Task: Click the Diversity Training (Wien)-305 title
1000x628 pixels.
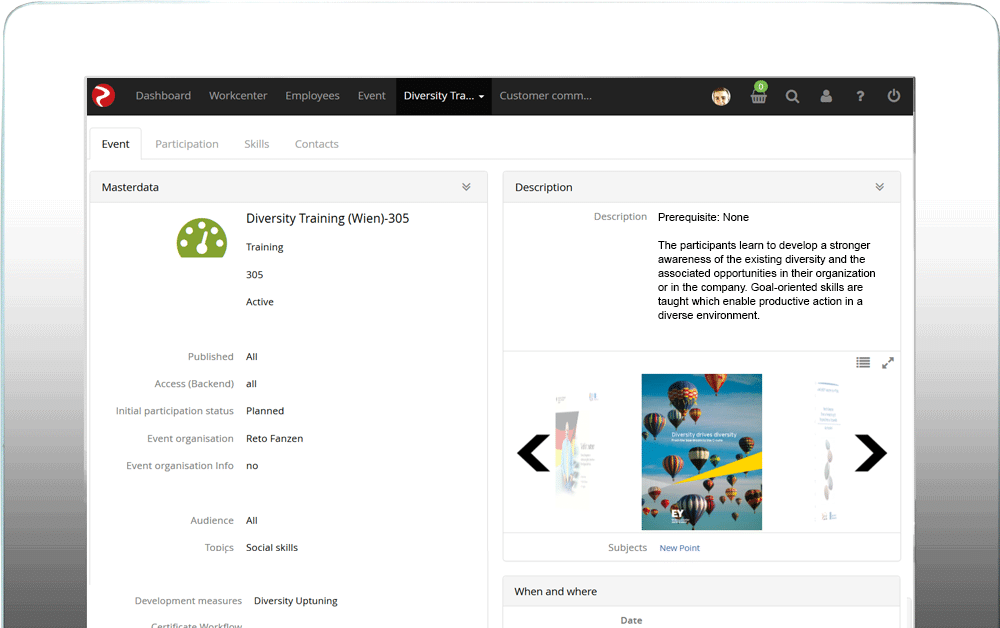Action: pyautogui.click(x=328, y=218)
